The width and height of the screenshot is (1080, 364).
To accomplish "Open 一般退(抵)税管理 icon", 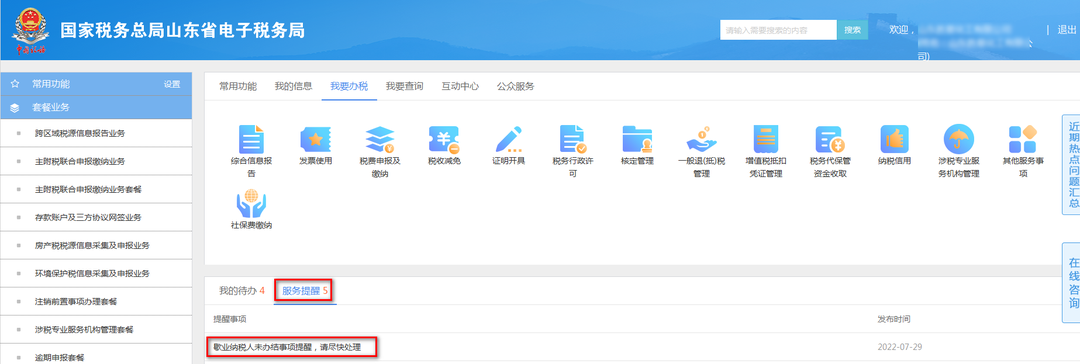I will [x=701, y=139].
